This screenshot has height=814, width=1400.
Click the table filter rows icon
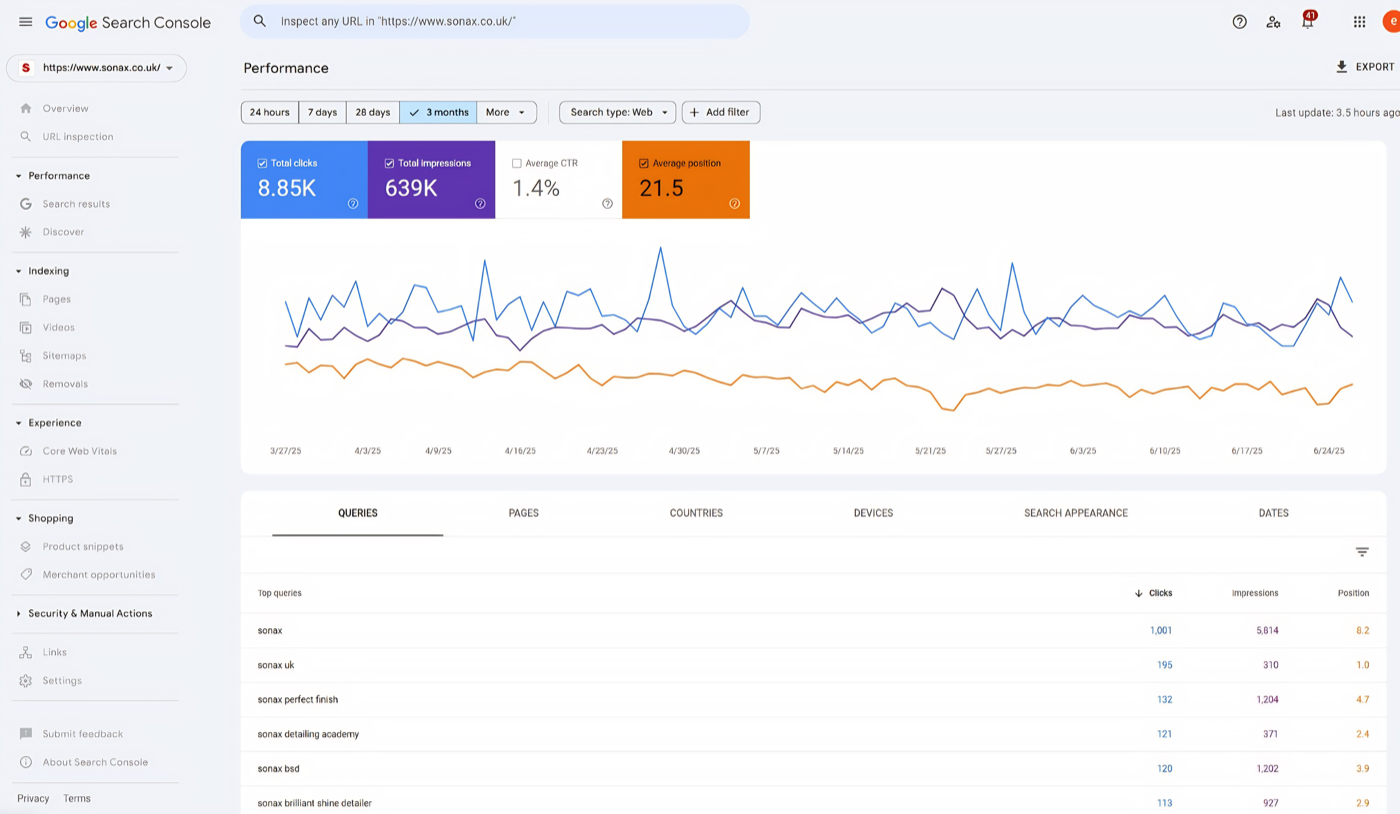tap(1361, 552)
